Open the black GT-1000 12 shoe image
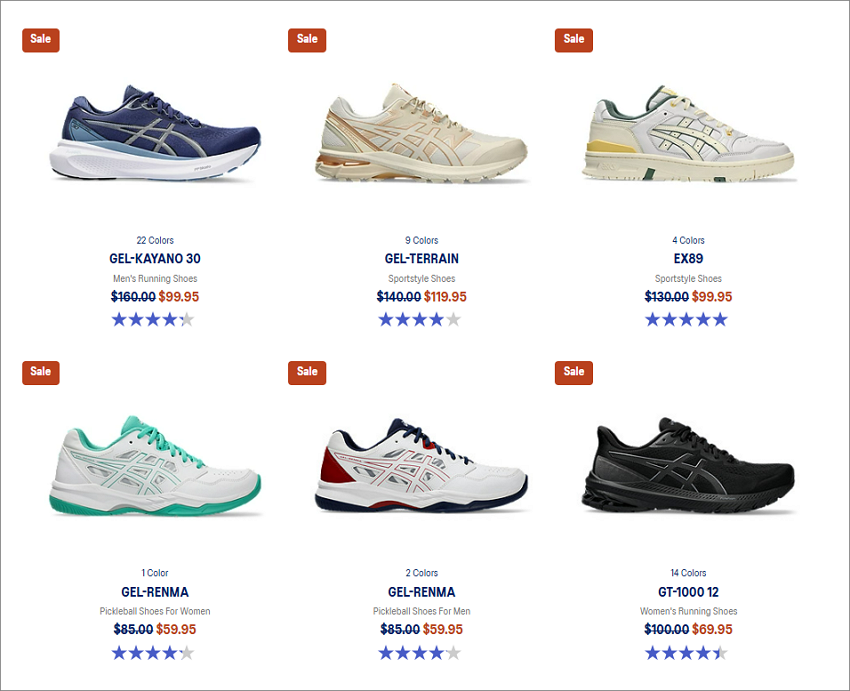Image resolution: width=850 pixels, height=691 pixels. [x=688, y=465]
